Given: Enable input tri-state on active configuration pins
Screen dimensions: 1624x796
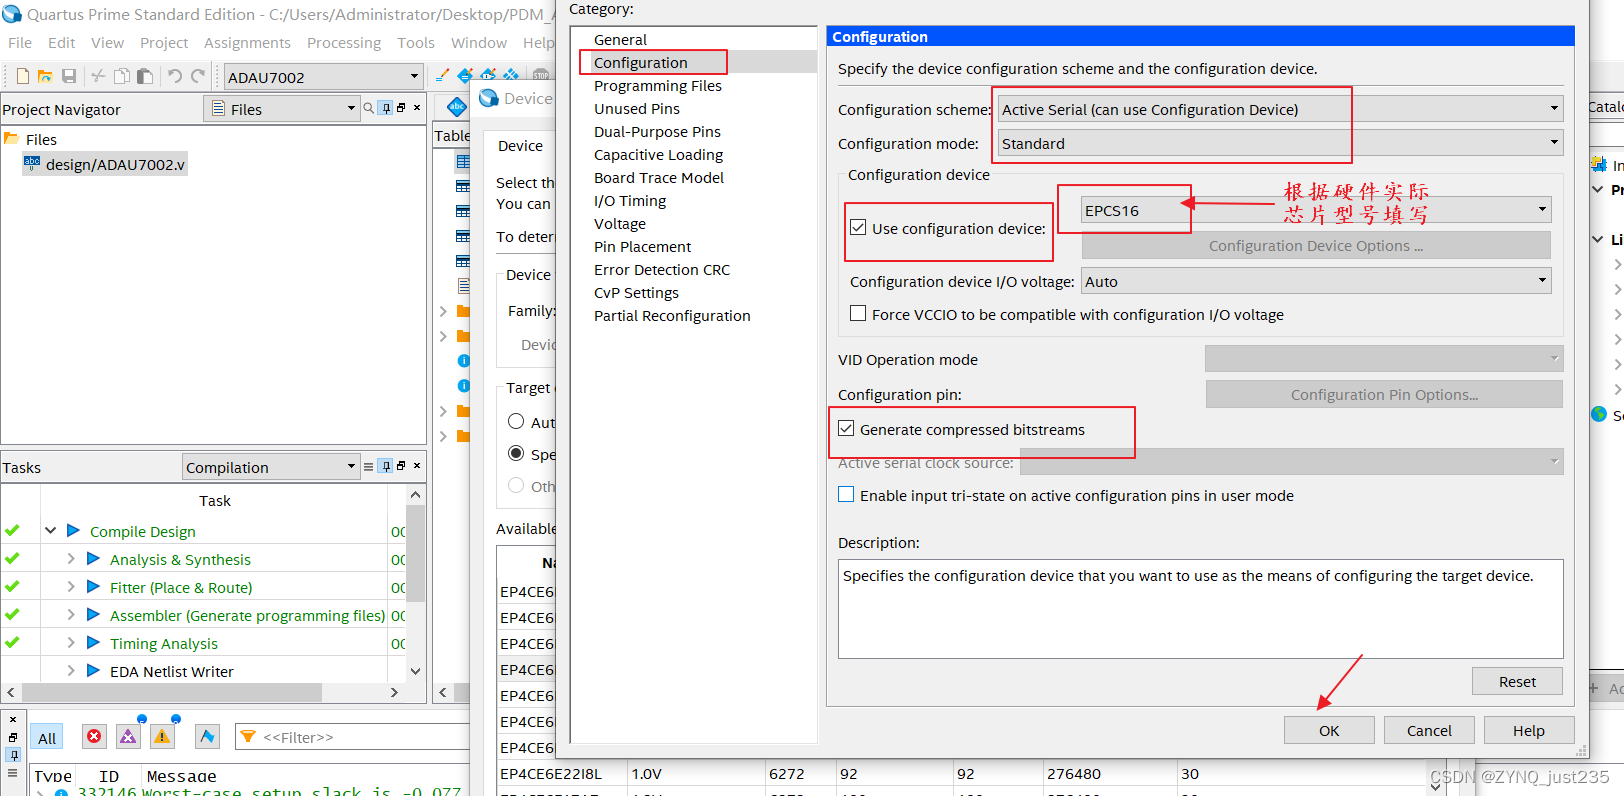Looking at the screenshot, I should [x=846, y=494].
